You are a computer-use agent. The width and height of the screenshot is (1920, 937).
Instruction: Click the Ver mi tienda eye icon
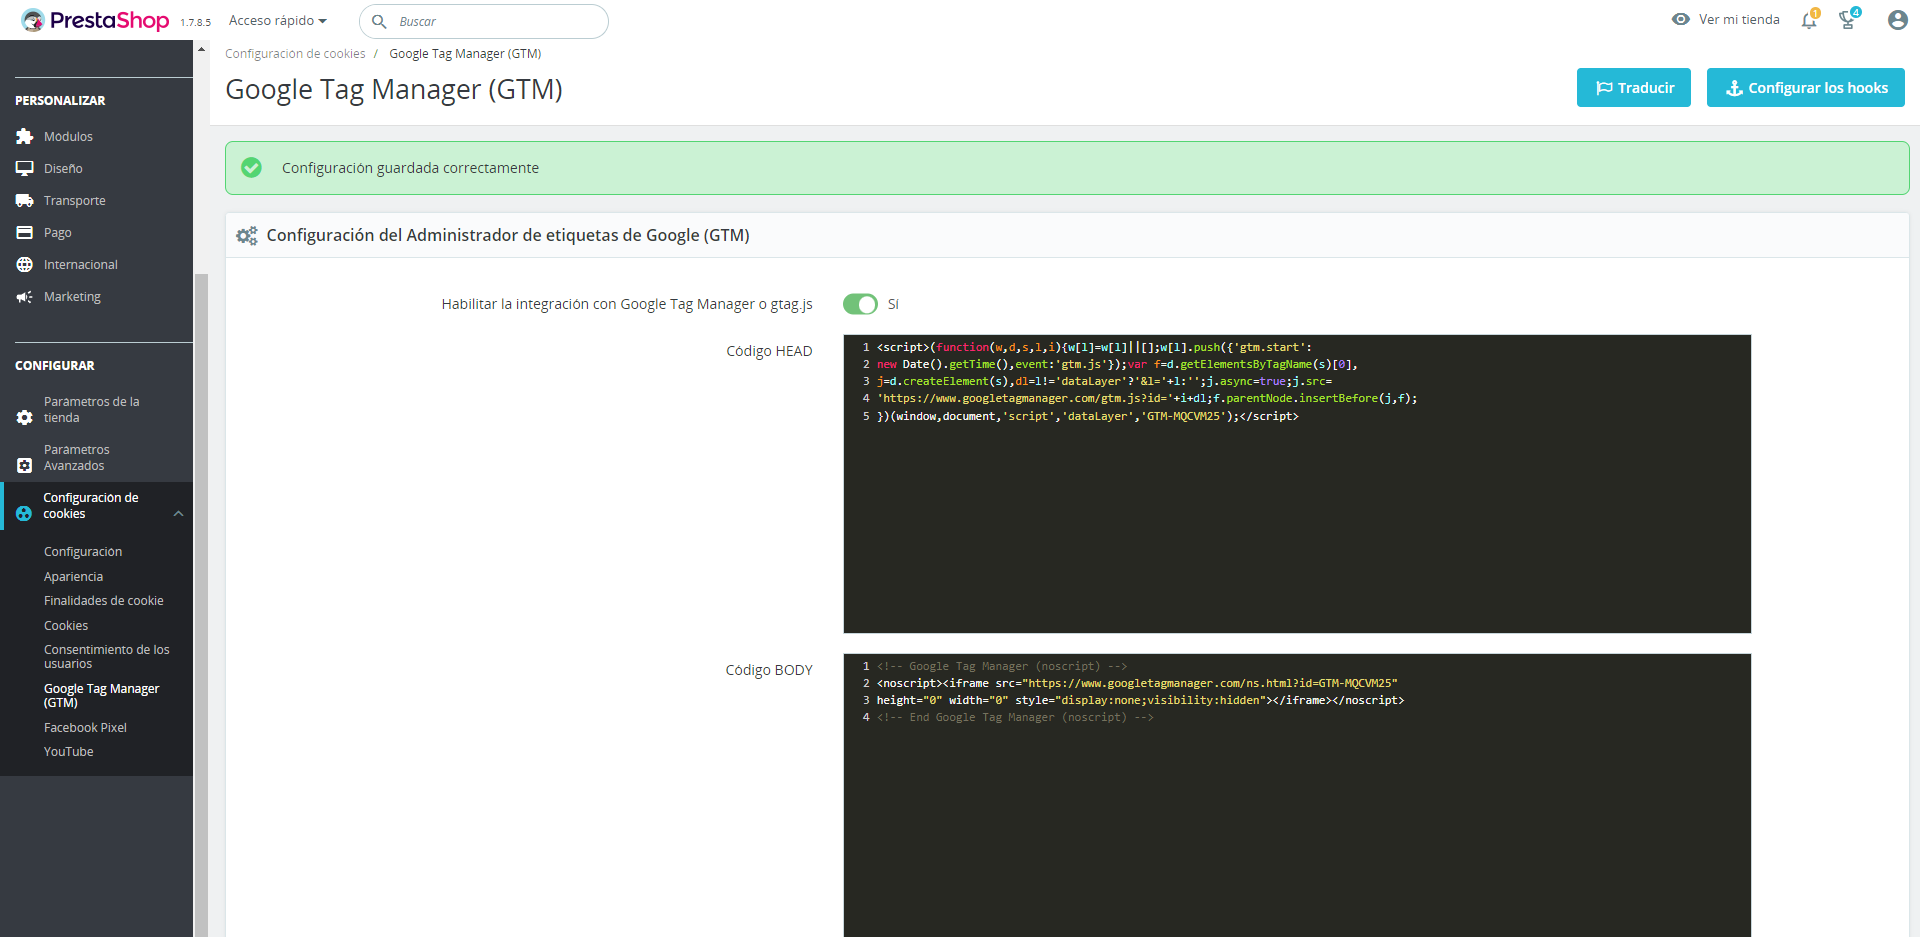pos(1681,20)
